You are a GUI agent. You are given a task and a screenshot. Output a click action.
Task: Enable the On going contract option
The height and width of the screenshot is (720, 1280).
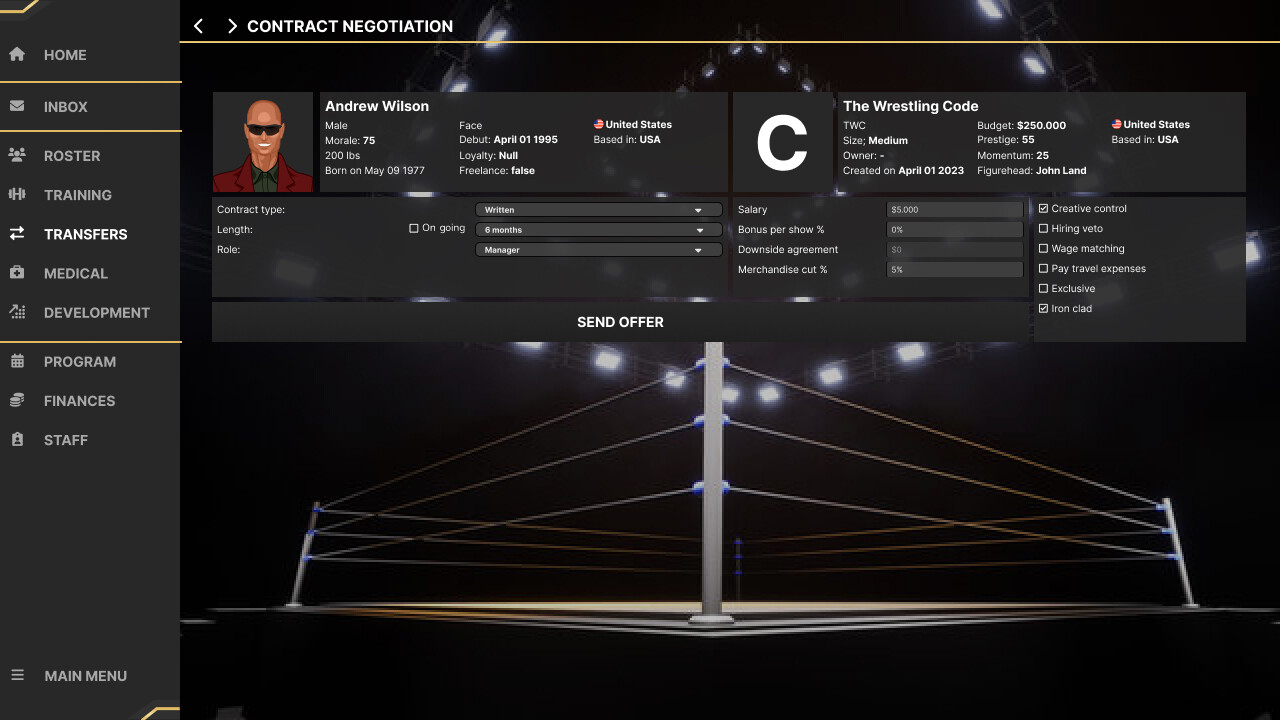pos(413,228)
